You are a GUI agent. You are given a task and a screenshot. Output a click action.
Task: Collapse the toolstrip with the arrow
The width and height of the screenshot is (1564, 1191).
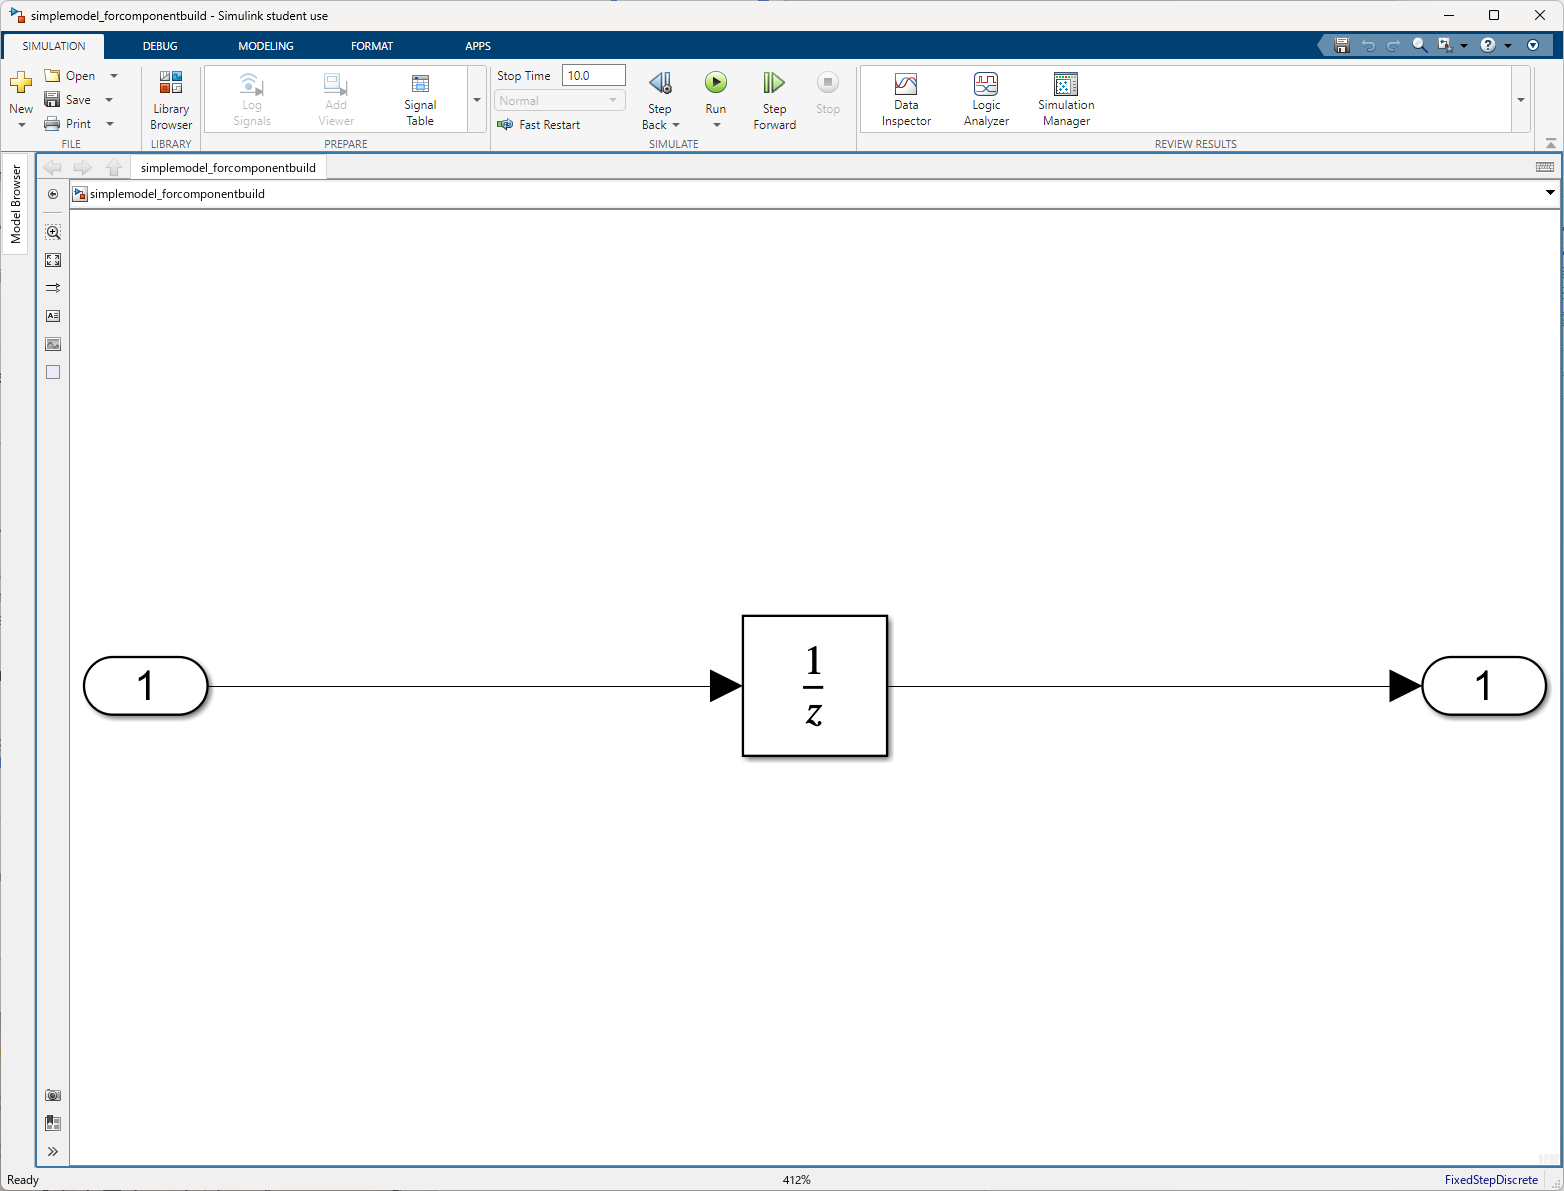[1551, 144]
